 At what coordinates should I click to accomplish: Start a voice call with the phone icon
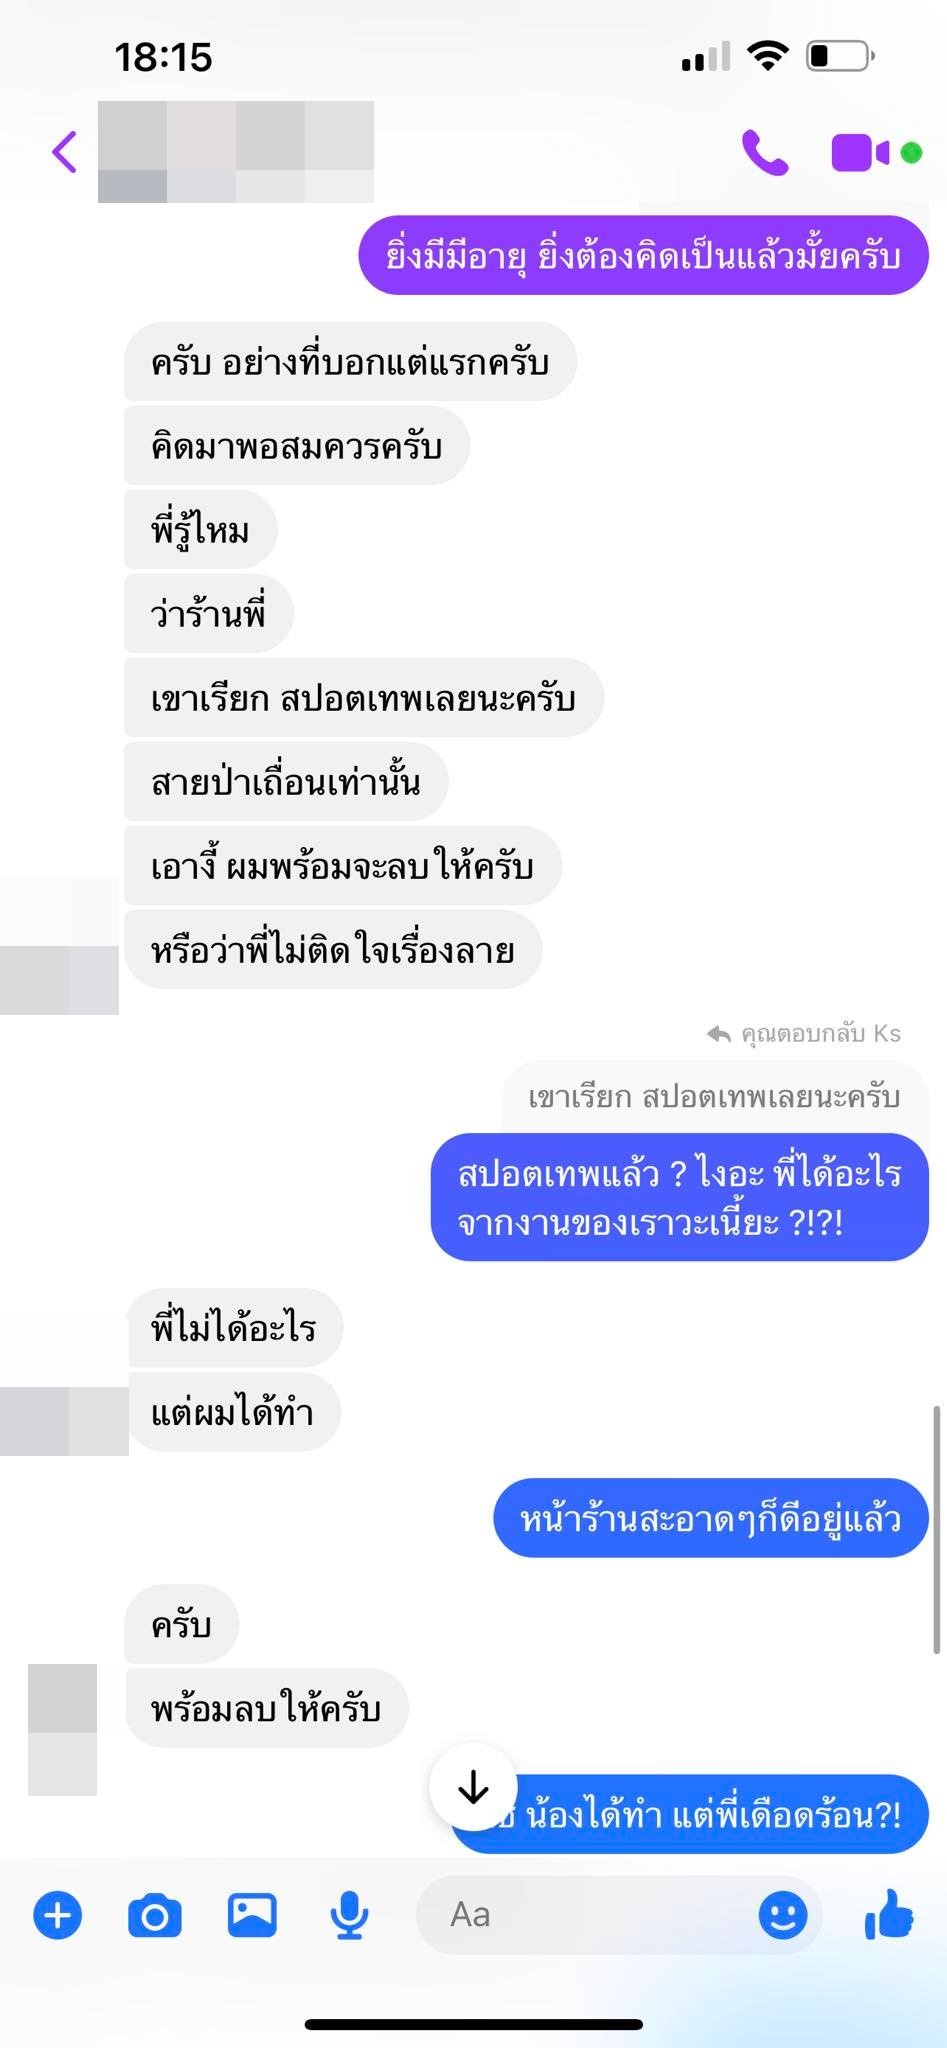tap(765, 153)
